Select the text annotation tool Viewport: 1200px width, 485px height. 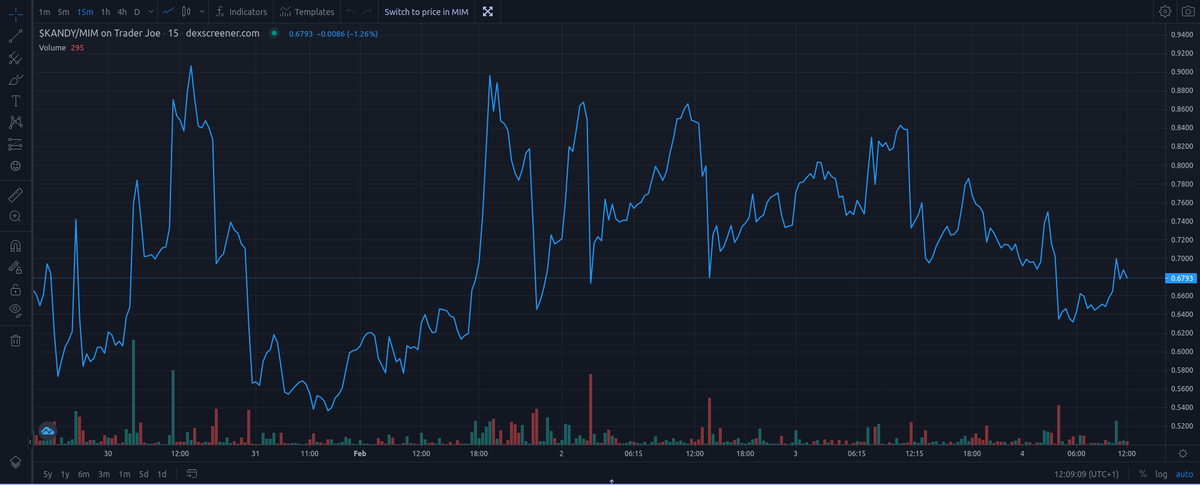click(x=15, y=101)
